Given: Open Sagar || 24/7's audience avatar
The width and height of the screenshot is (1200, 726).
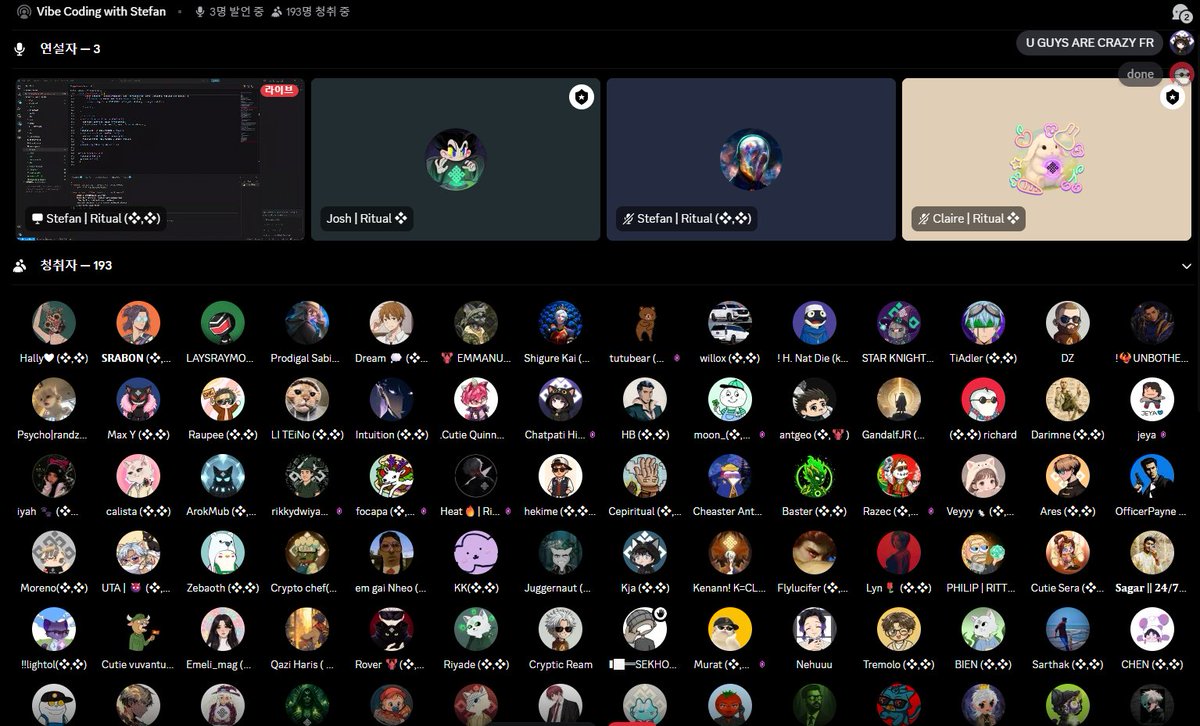Looking at the screenshot, I should (1152, 553).
